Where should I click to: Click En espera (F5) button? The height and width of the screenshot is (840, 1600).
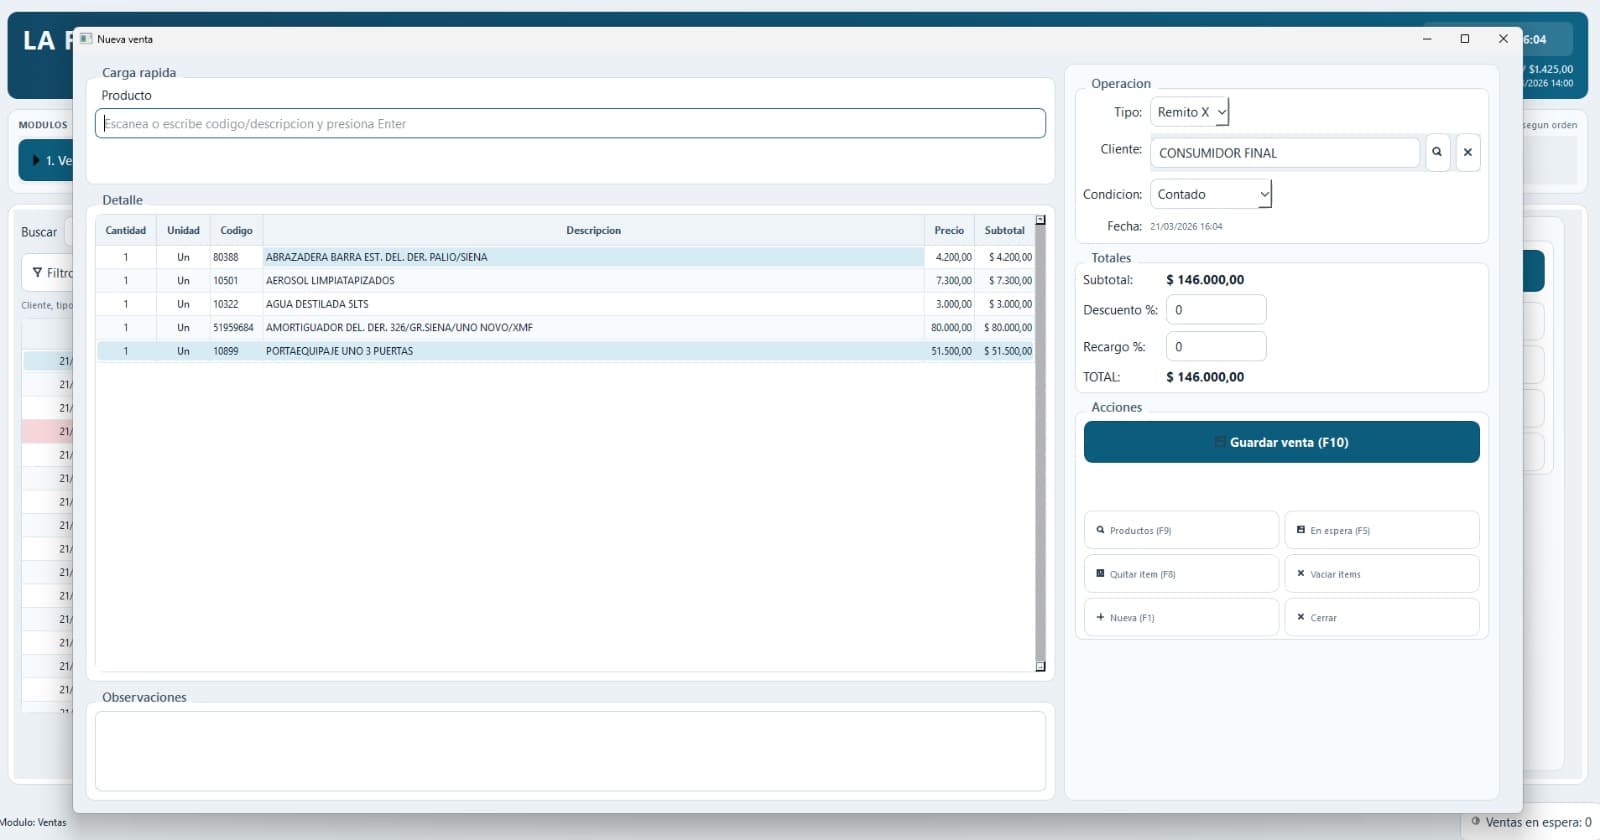[1382, 530]
